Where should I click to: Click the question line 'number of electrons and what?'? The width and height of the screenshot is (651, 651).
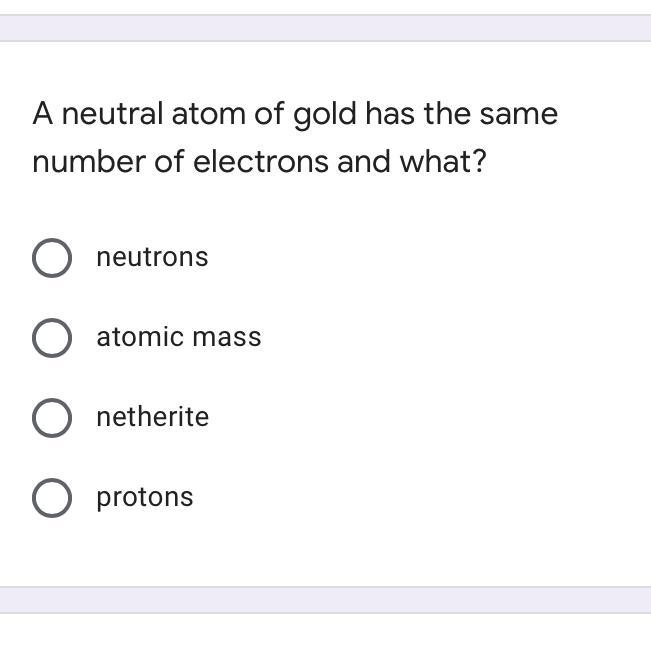(259, 162)
